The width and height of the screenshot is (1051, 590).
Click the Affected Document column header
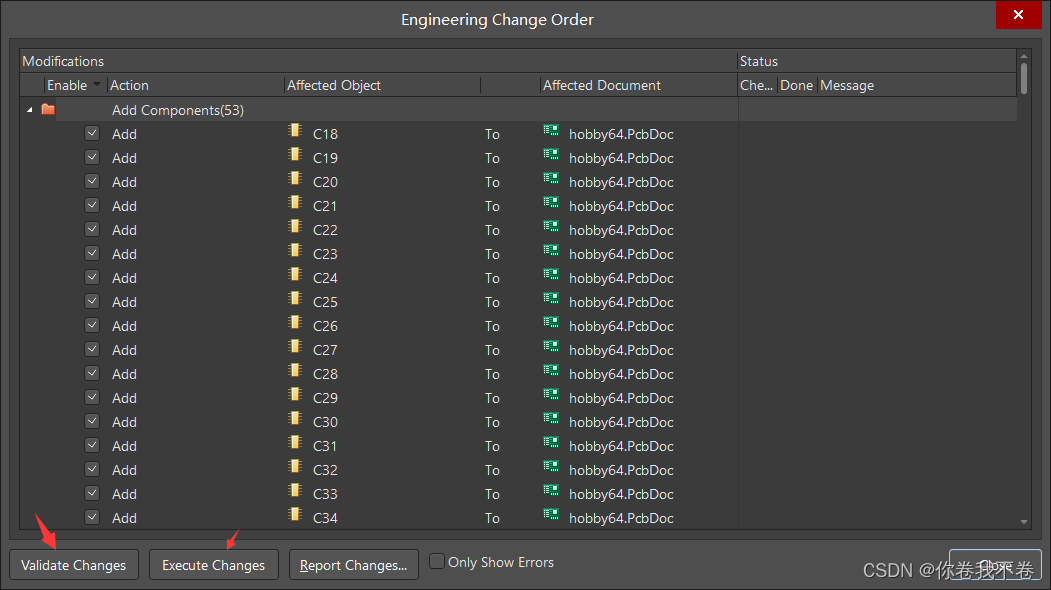[x=602, y=86]
